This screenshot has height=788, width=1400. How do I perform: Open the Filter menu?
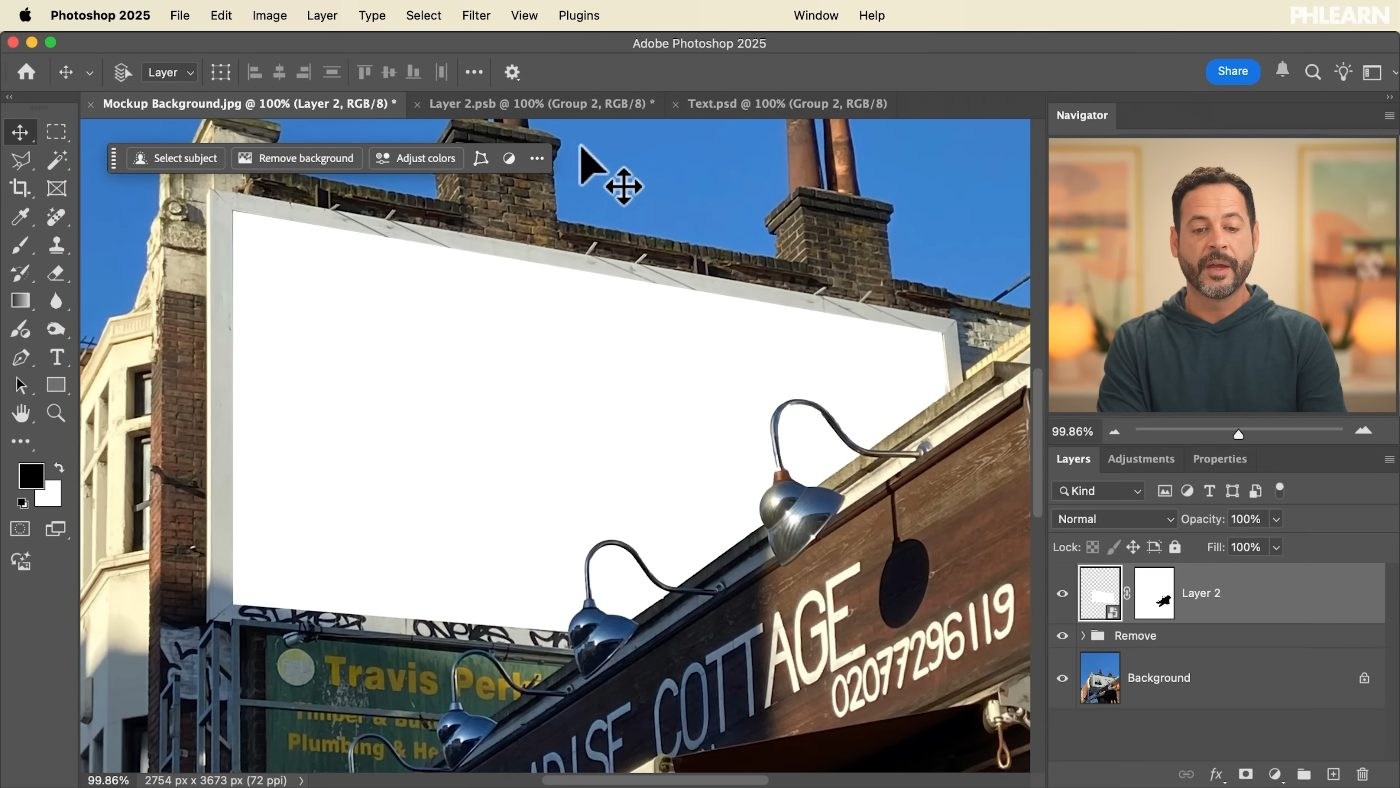click(x=476, y=15)
